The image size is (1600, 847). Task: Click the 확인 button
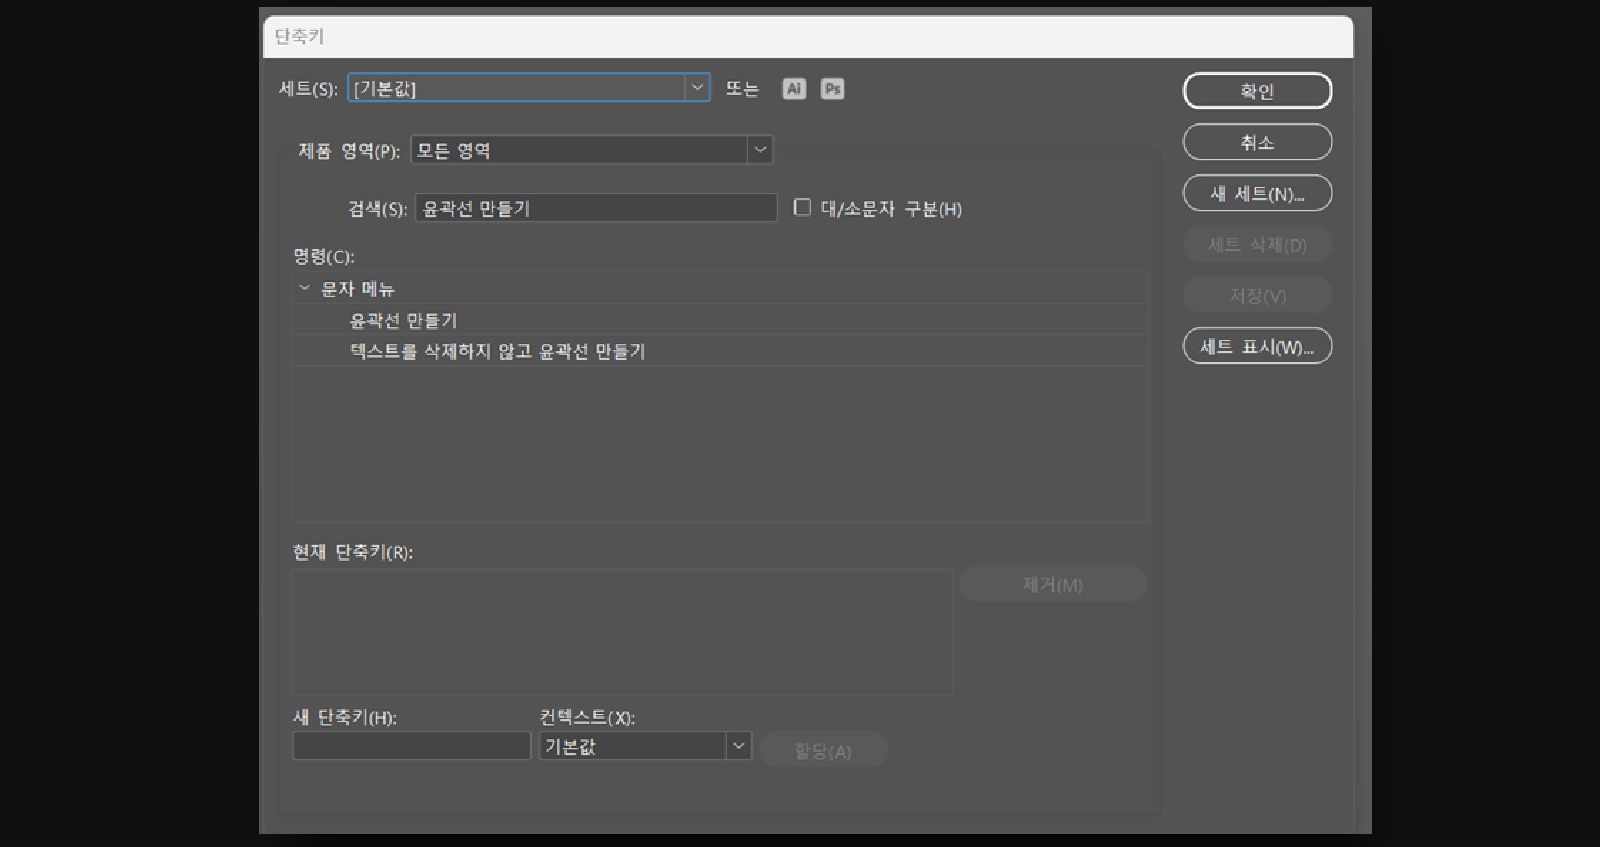(x=1257, y=91)
